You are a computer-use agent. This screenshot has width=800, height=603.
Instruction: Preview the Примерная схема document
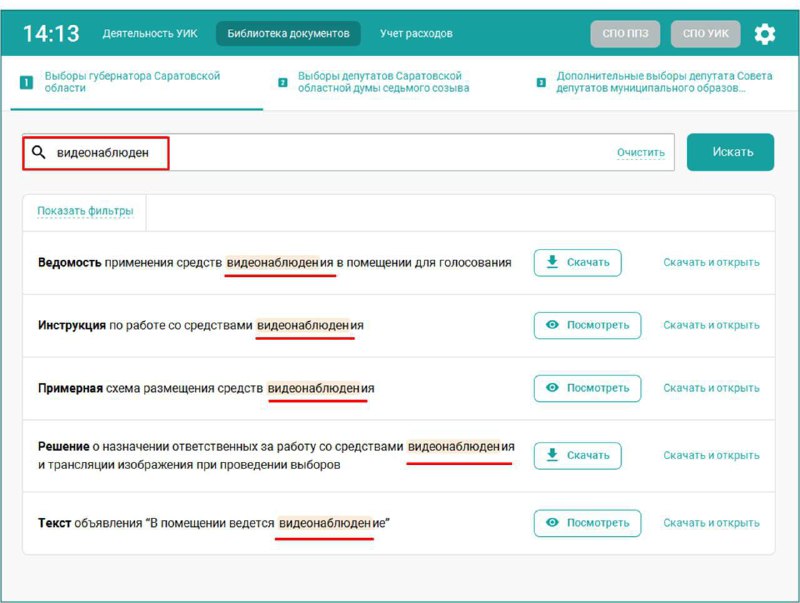click(x=587, y=388)
